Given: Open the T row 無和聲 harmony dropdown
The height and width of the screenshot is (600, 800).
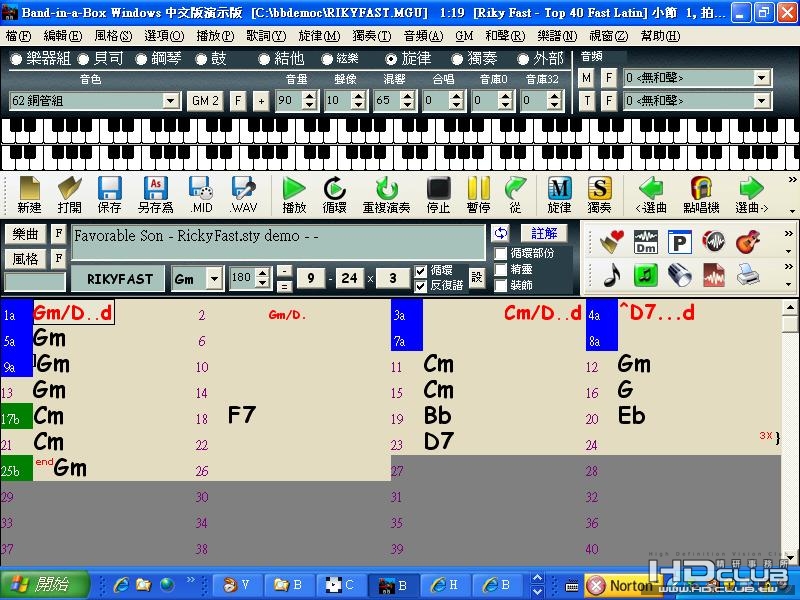Looking at the screenshot, I should tap(761, 101).
